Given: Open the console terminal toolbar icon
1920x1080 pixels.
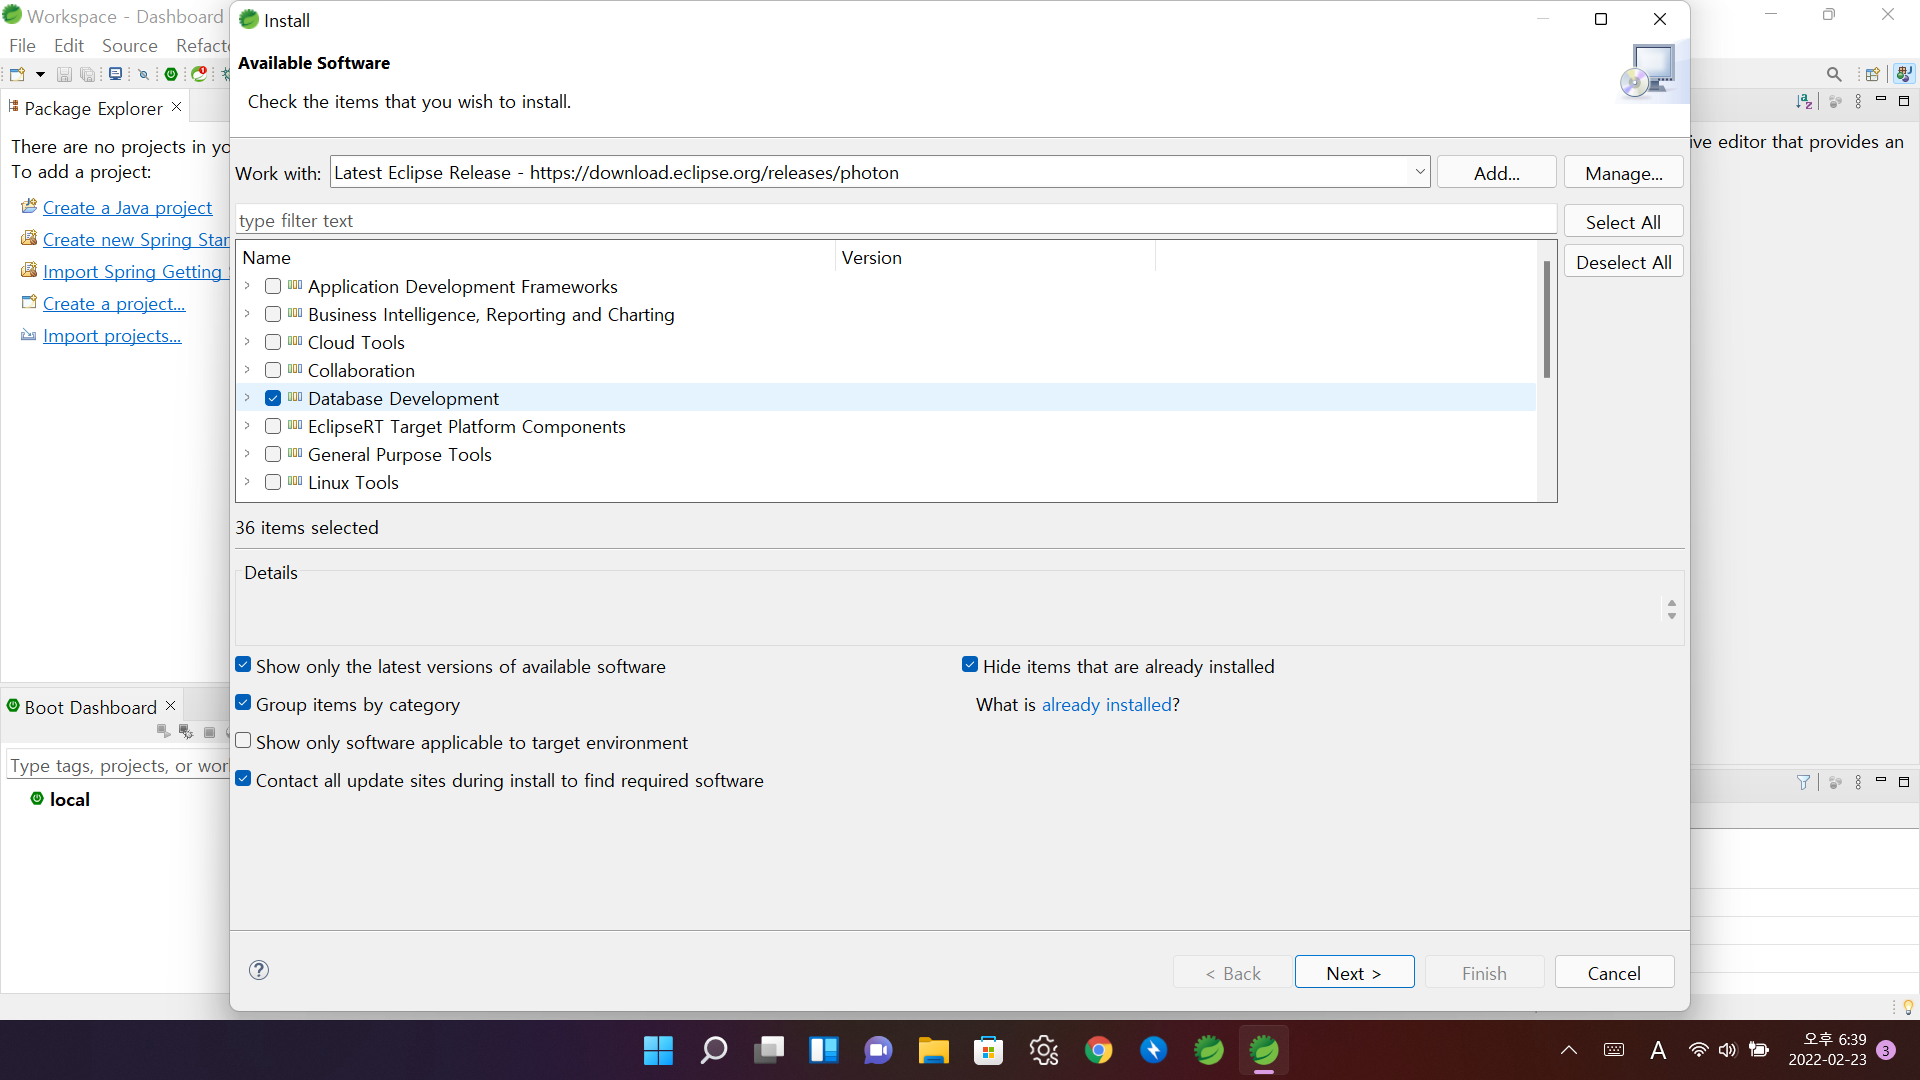Looking at the screenshot, I should click(116, 74).
